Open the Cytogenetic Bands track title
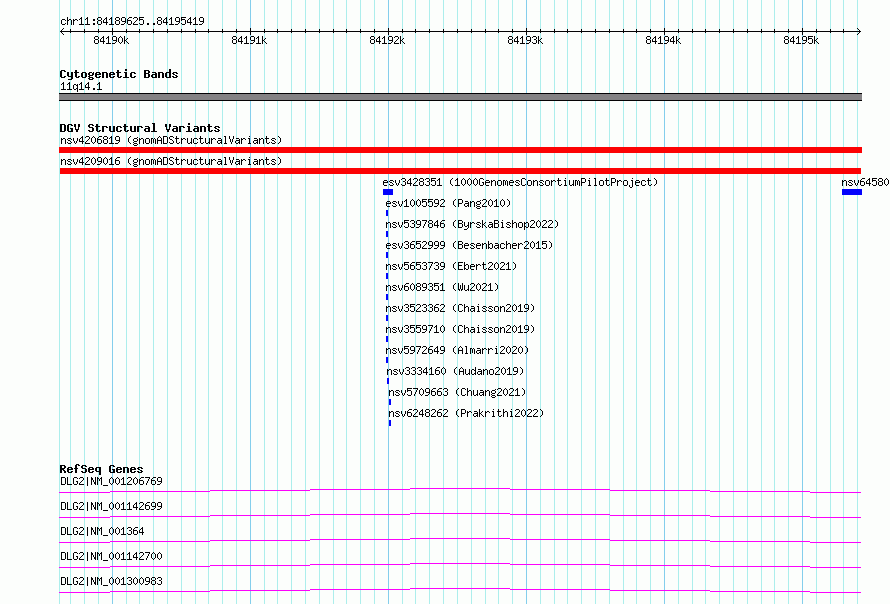 coord(119,74)
